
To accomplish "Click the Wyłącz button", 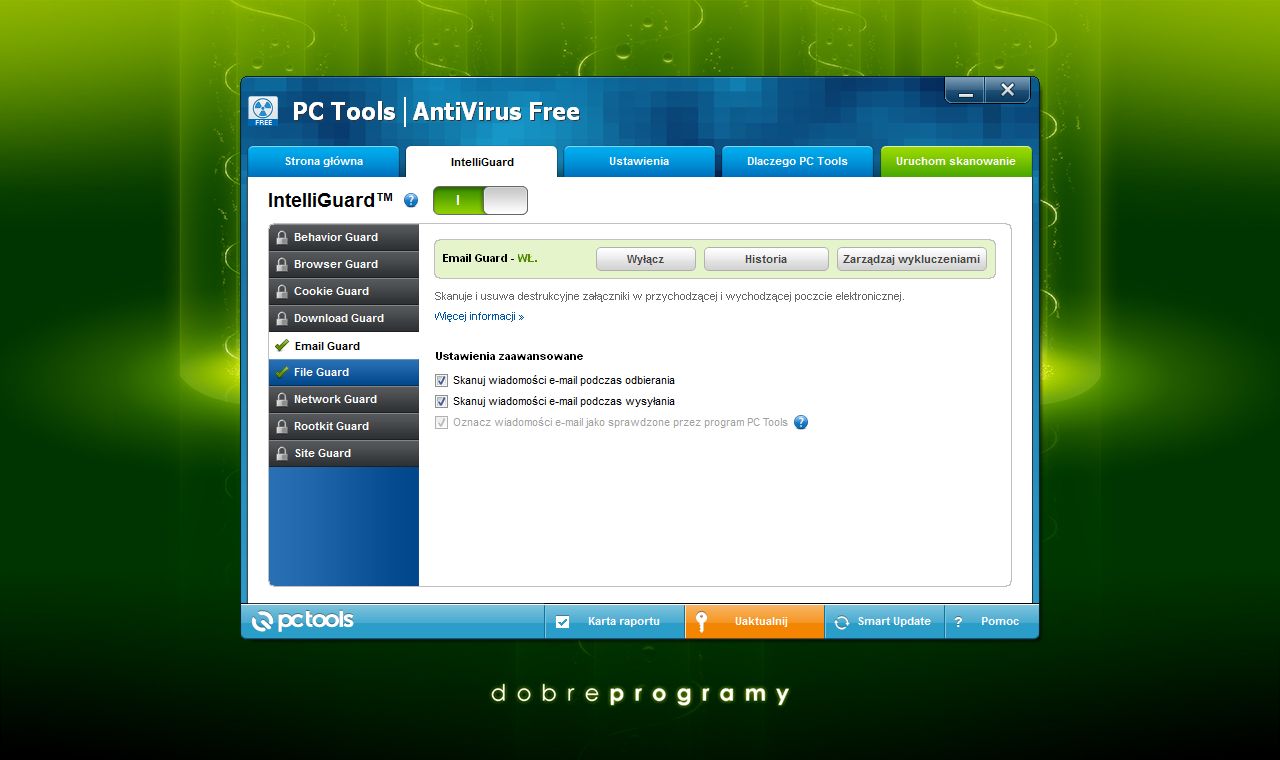I will pos(646,259).
